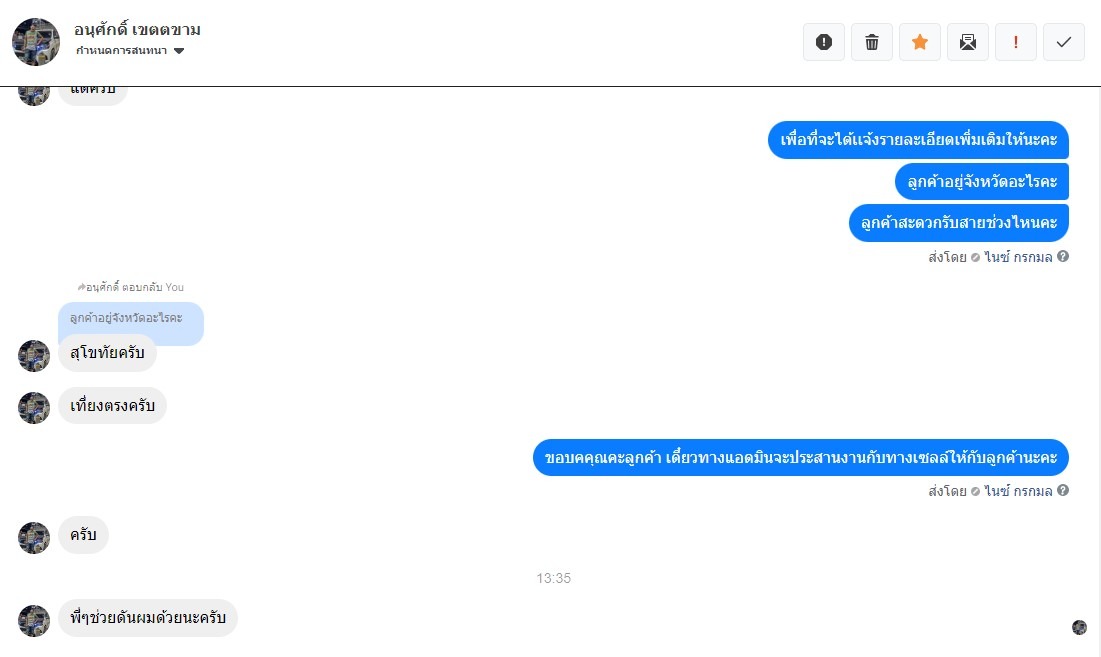This screenshot has height=657, width=1101.
Task: Select the message bubble เที่ยงตรงครับ
Action: [112, 406]
